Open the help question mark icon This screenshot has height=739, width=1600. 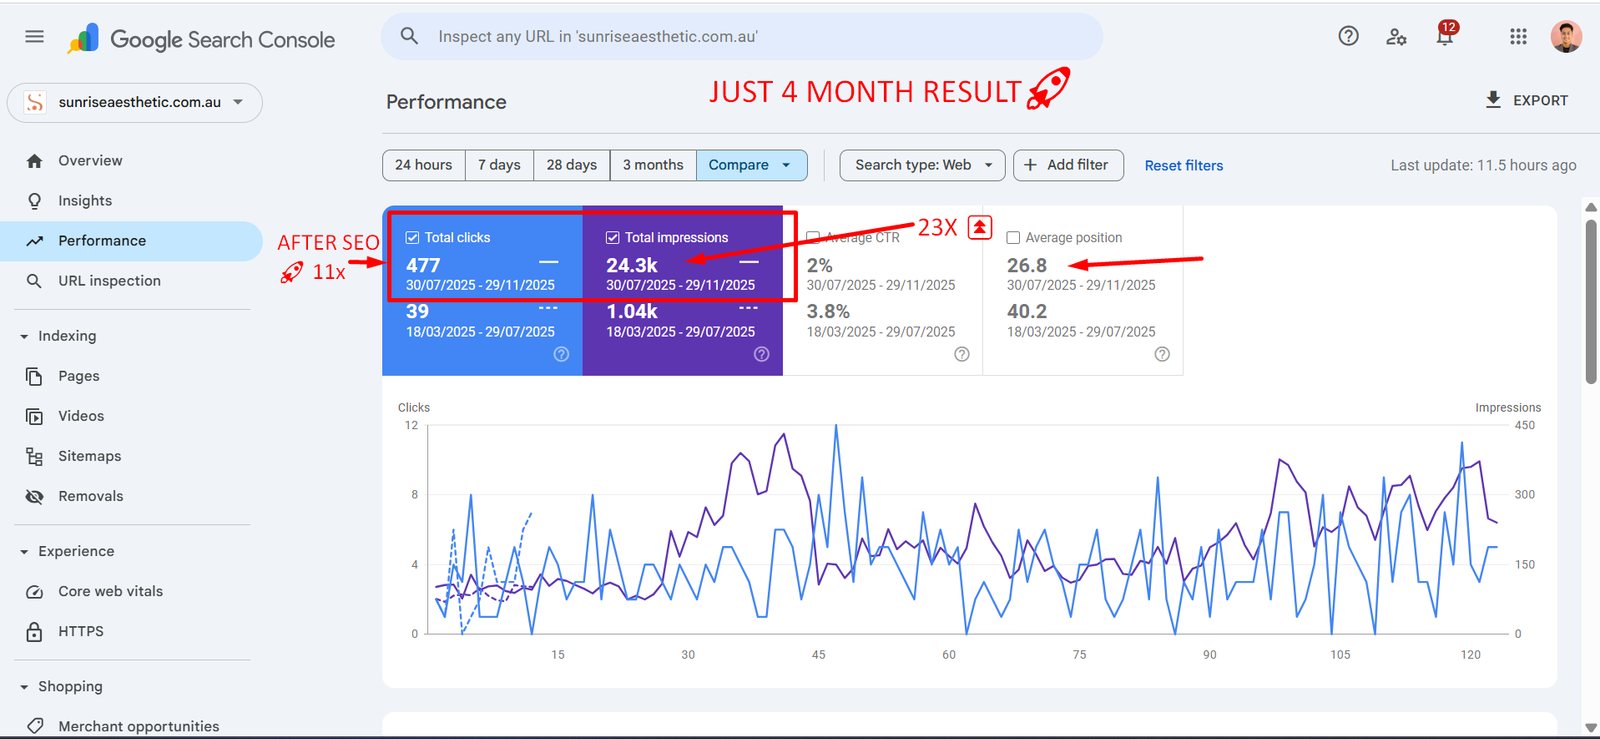pos(1348,37)
